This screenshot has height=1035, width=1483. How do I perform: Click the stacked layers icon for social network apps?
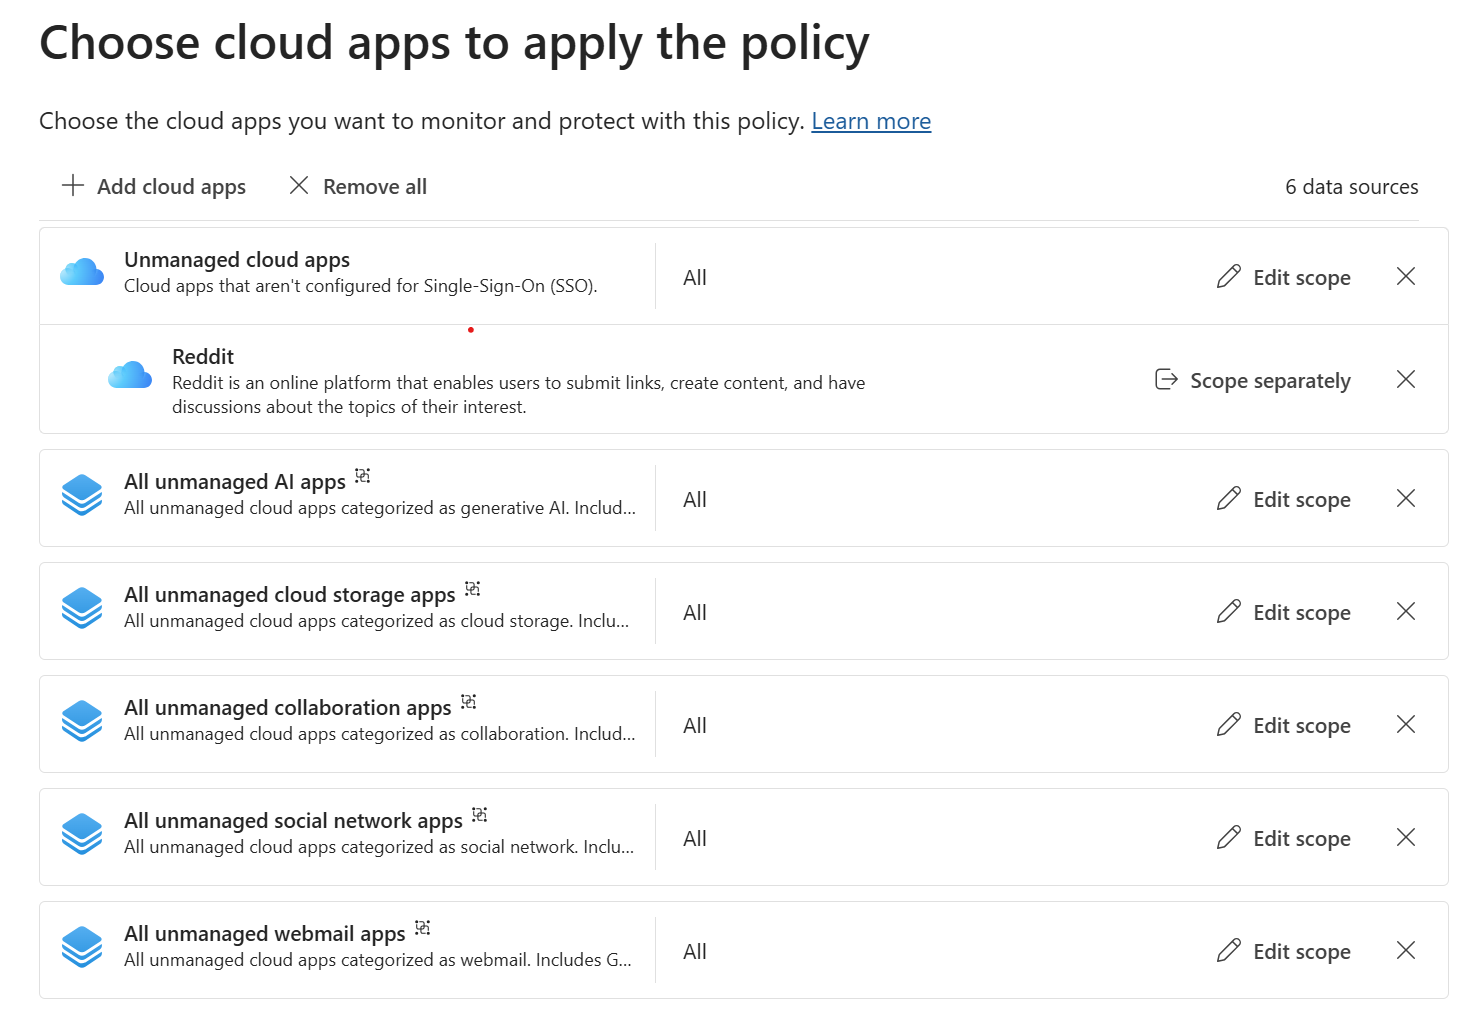(x=81, y=833)
